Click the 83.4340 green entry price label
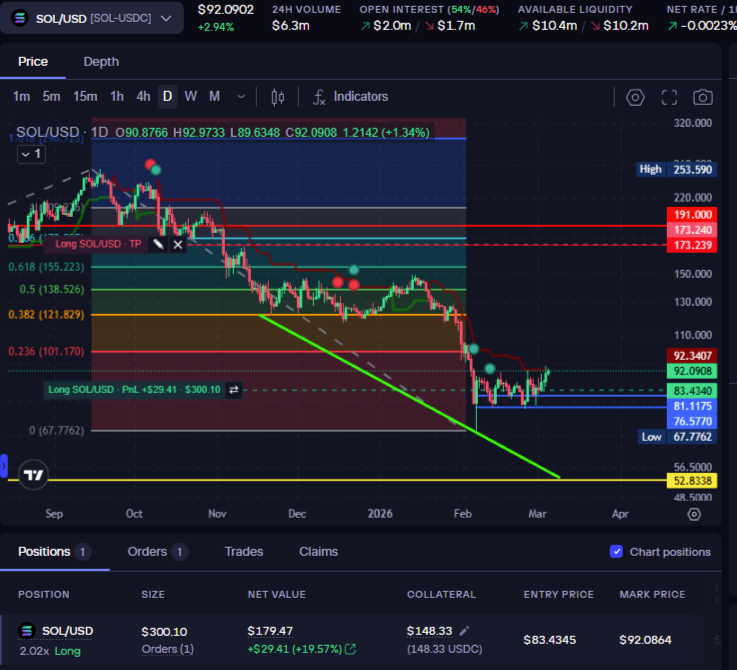The height and width of the screenshot is (670, 737). (692, 391)
